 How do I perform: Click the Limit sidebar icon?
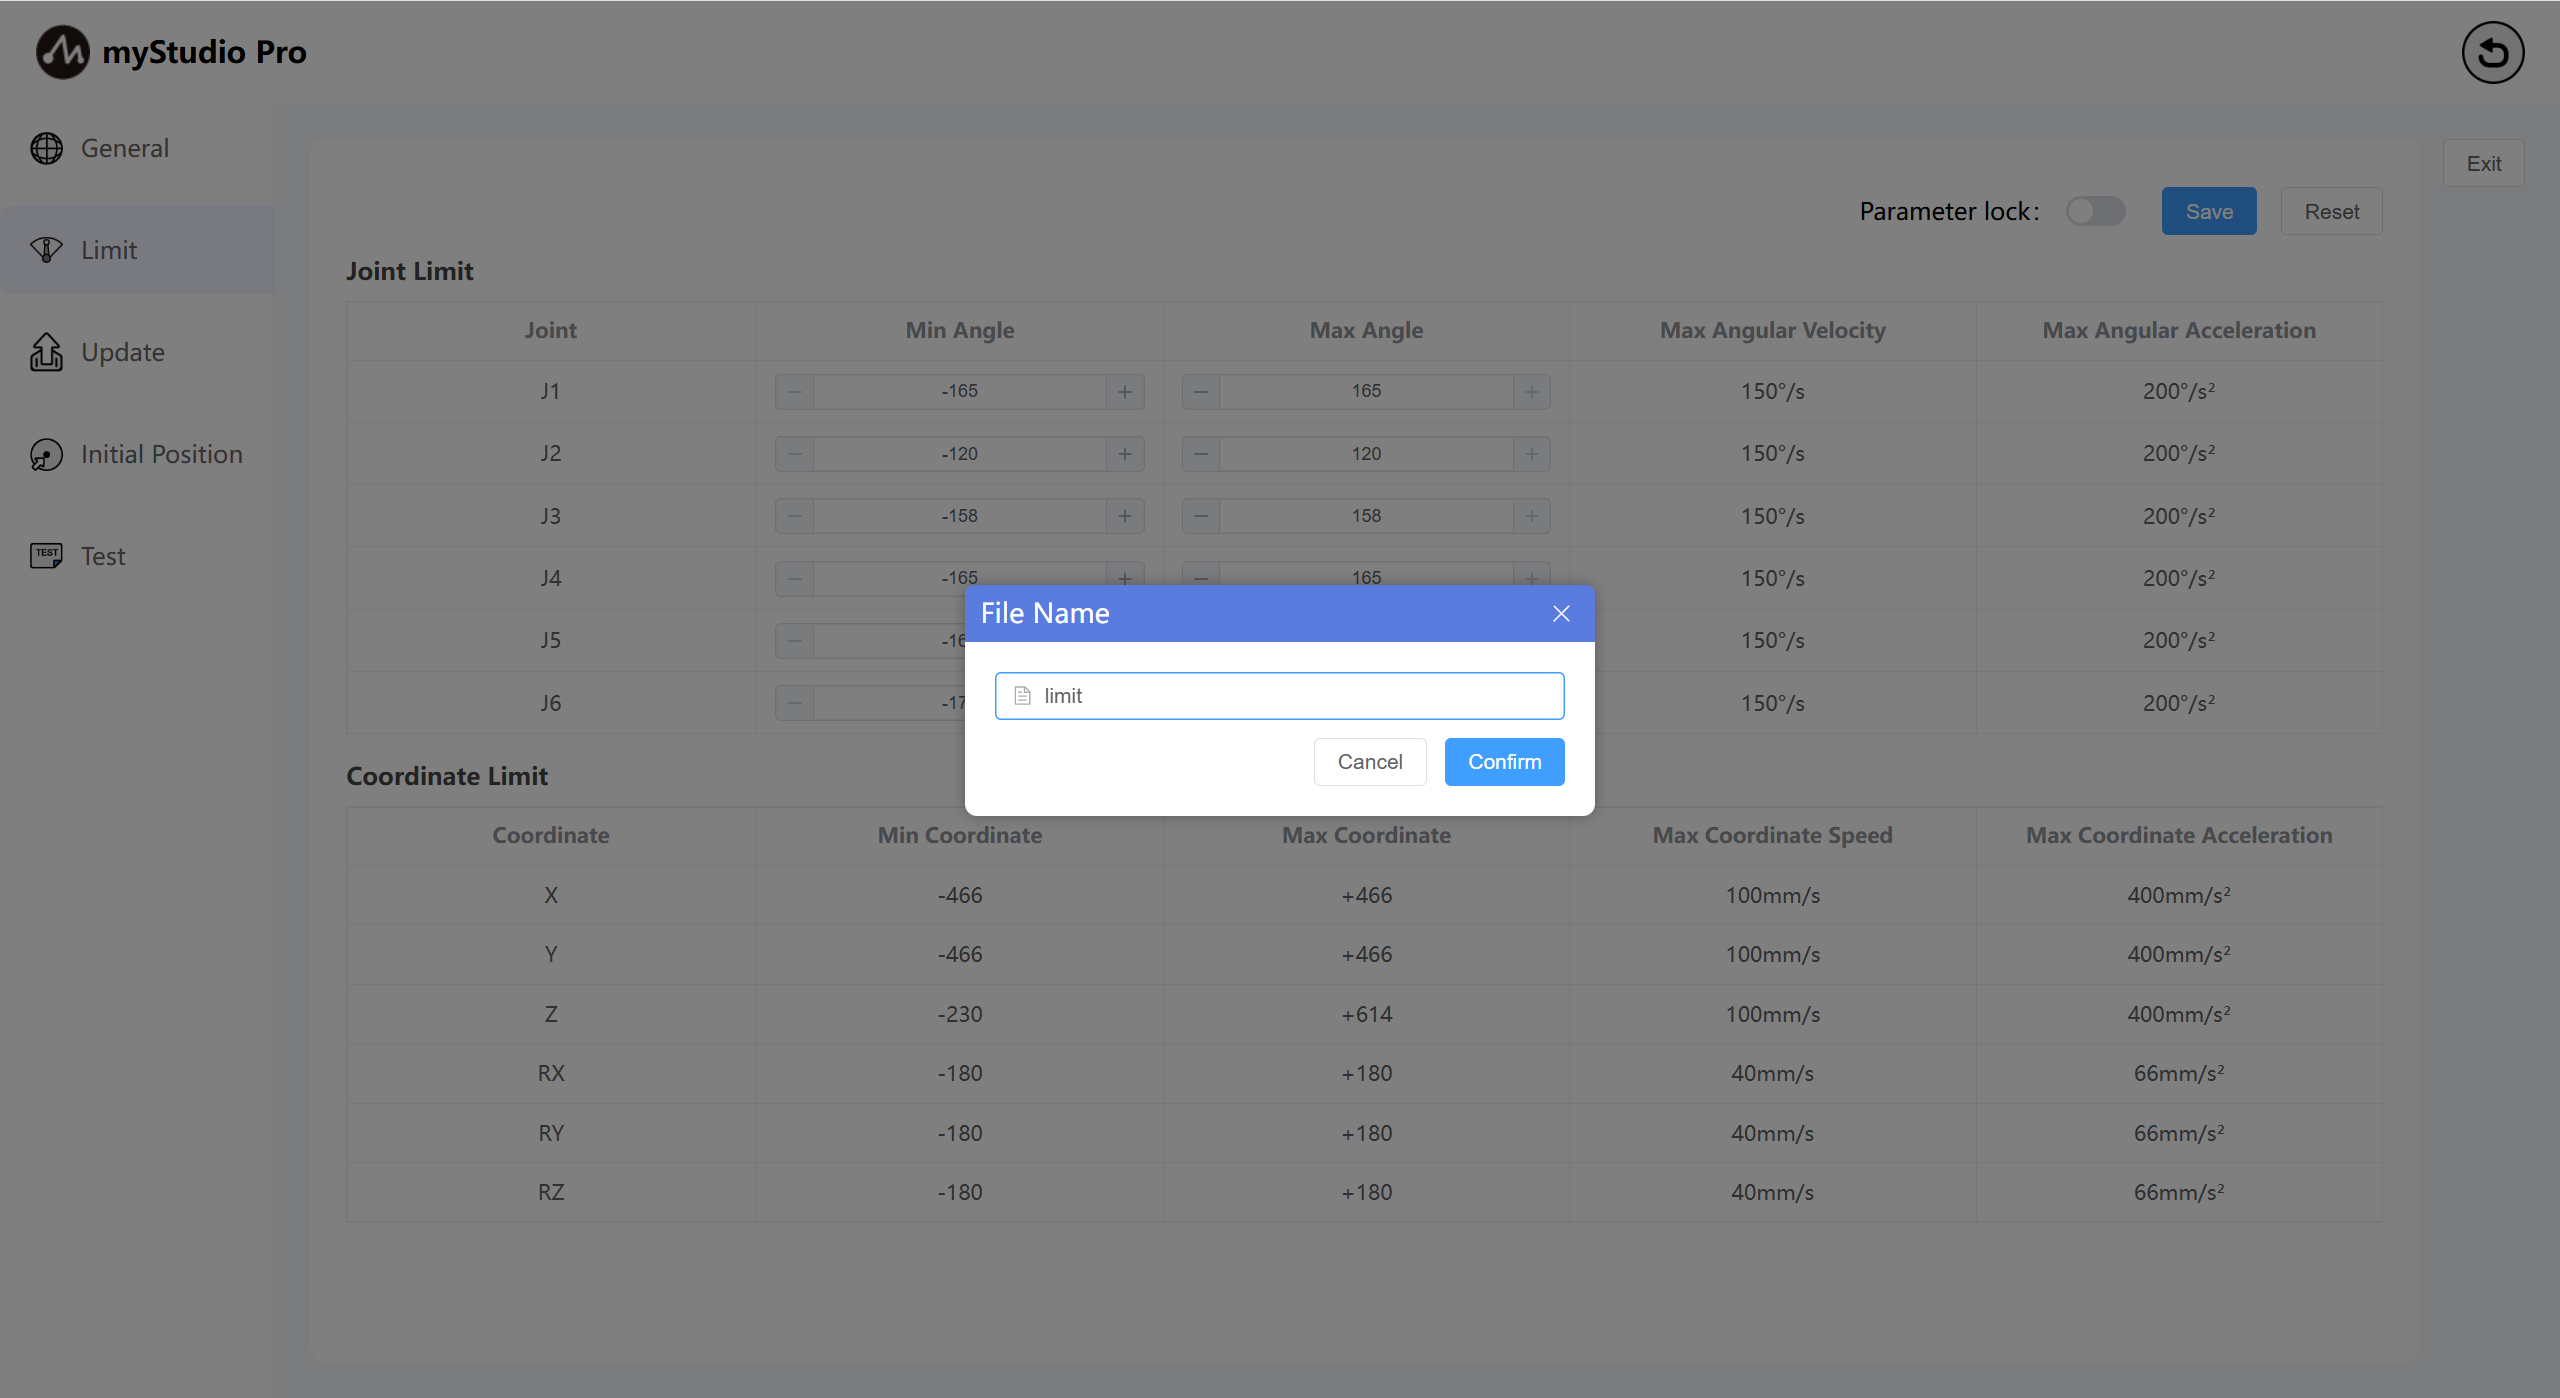coord(46,250)
